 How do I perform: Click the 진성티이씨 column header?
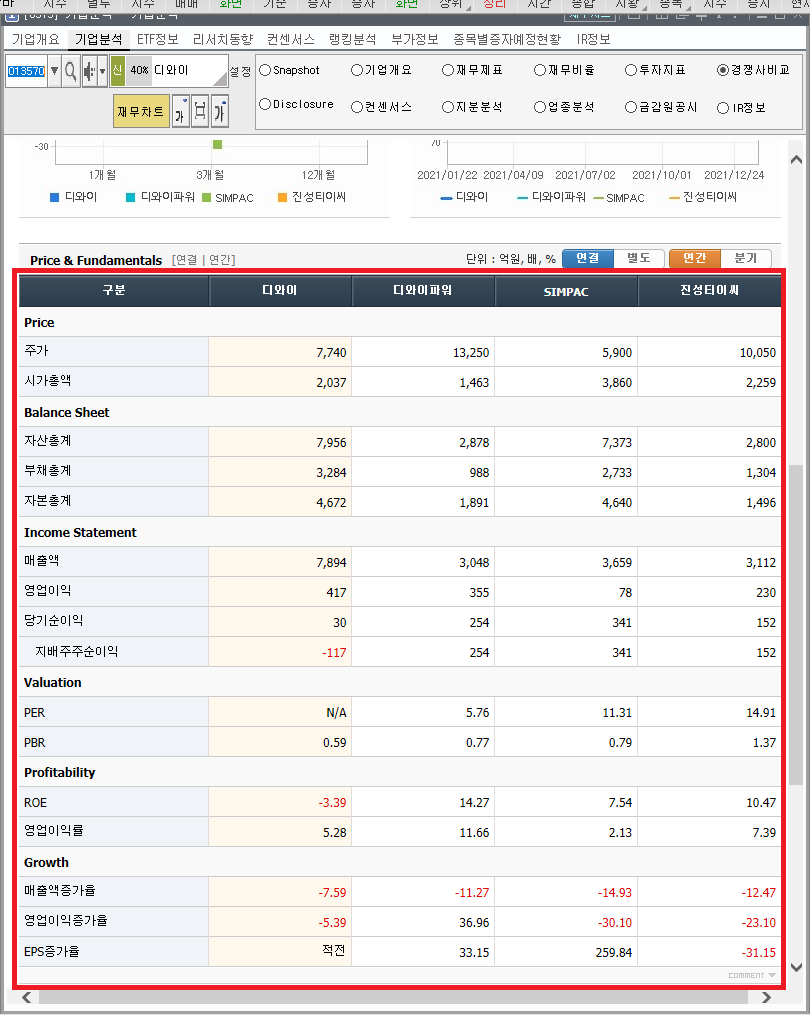710,291
